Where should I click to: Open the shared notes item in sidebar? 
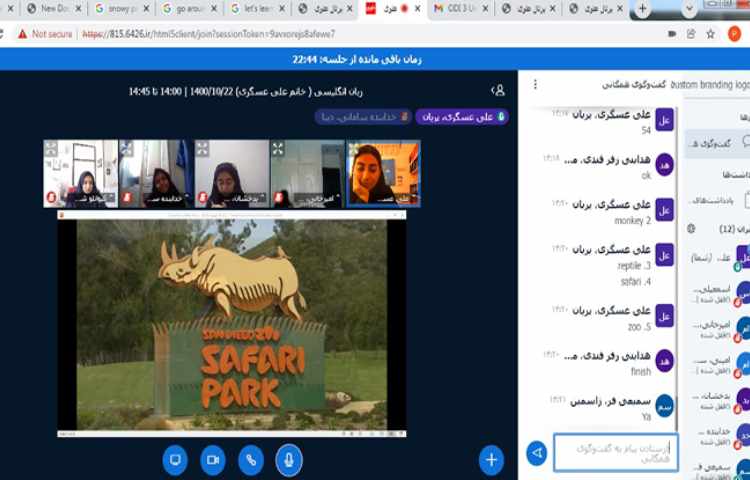pos(719,201)
